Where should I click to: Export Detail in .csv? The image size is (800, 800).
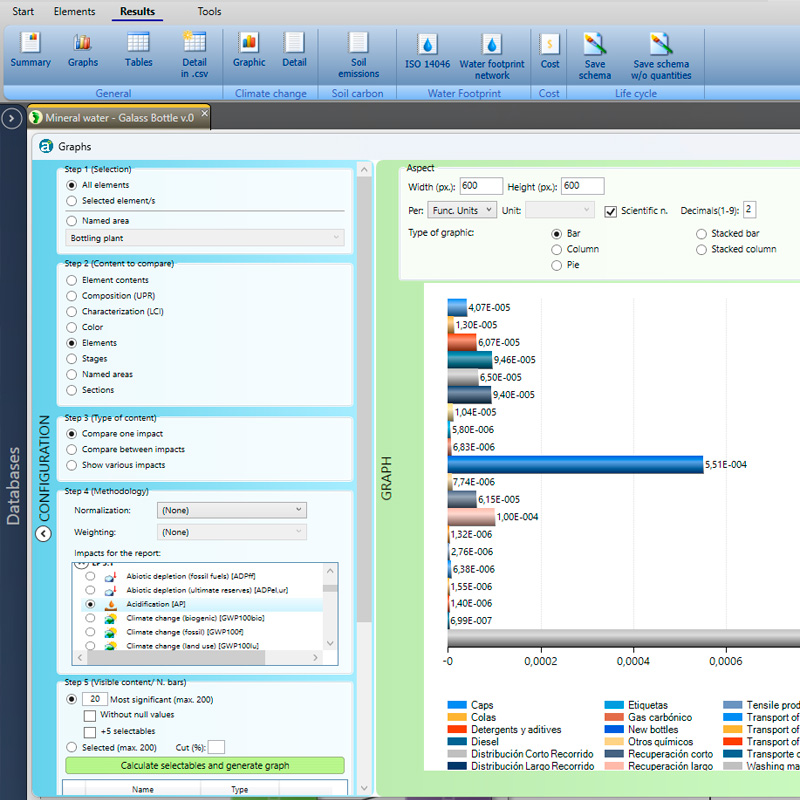(x=194, y=52)
